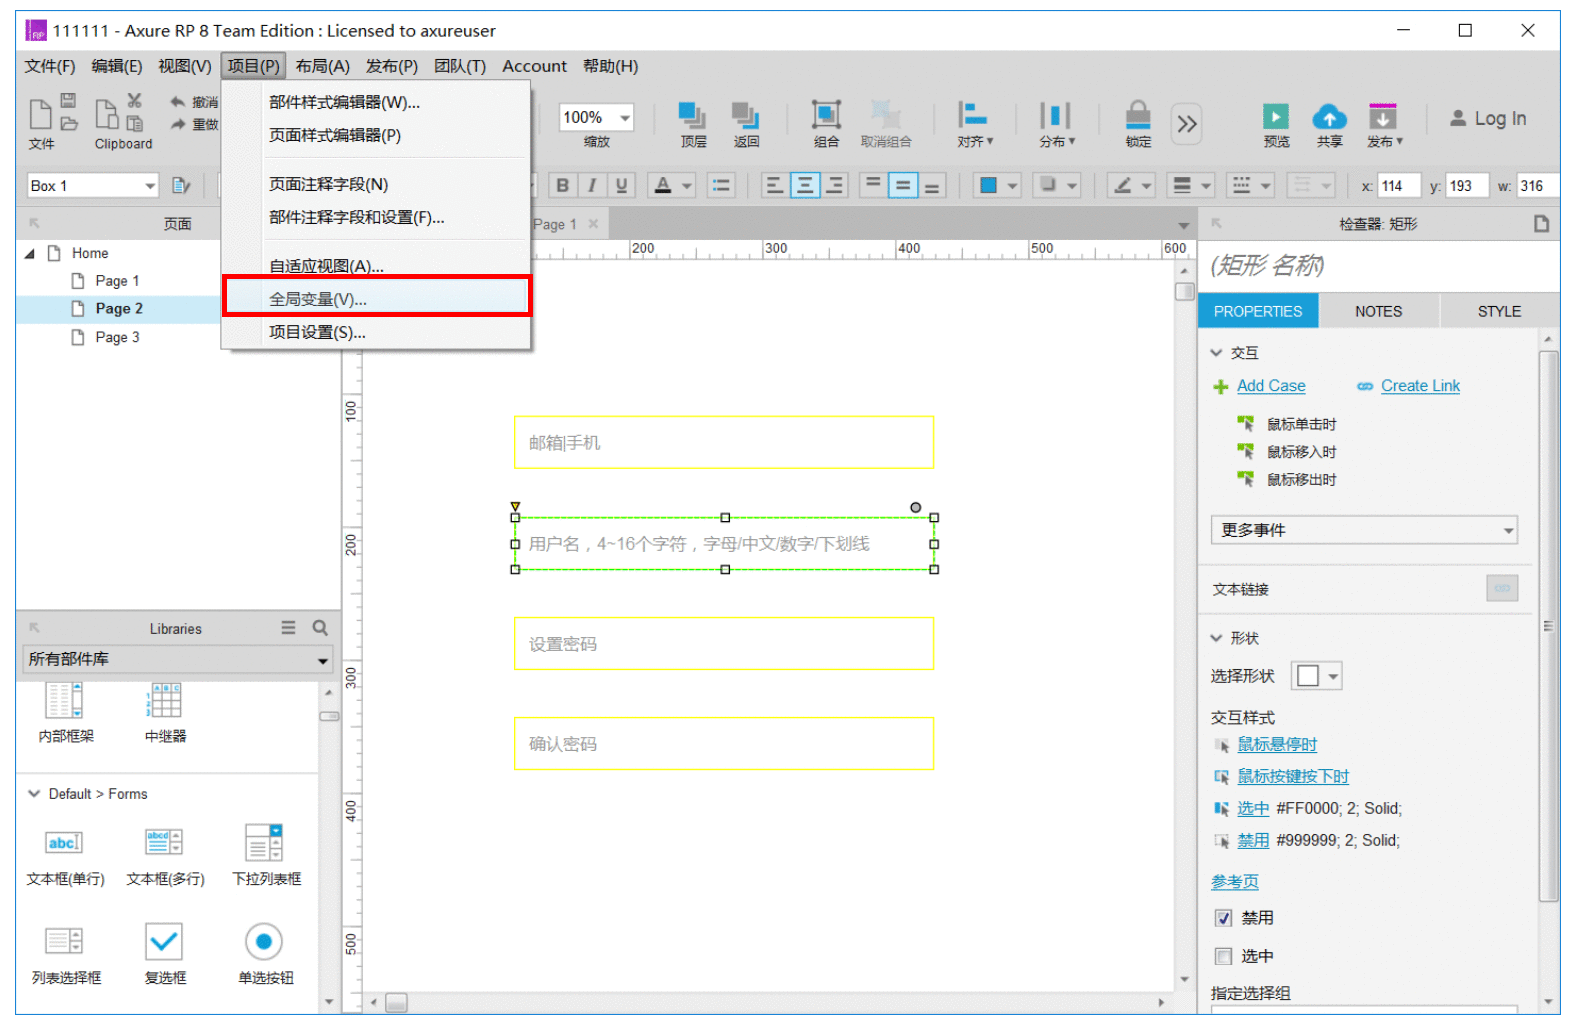Click the Bring to Top (顶层) icon
This screenshot has width=1571, height=1025.
point(692,116)
